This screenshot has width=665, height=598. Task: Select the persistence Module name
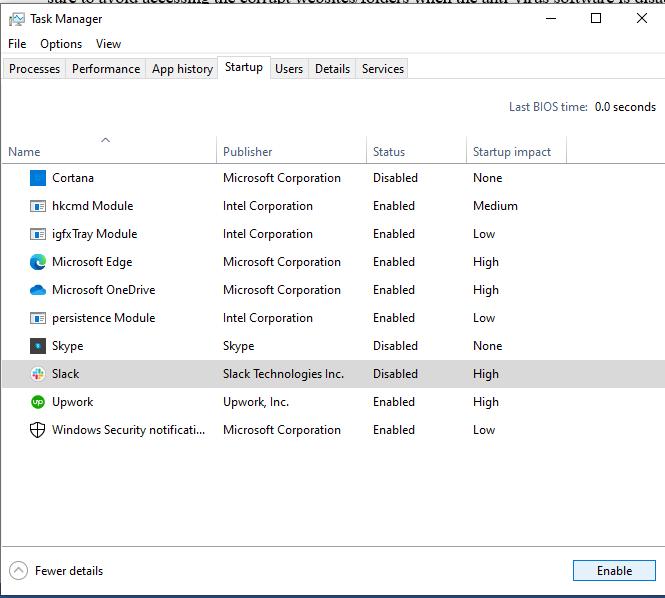103,318
